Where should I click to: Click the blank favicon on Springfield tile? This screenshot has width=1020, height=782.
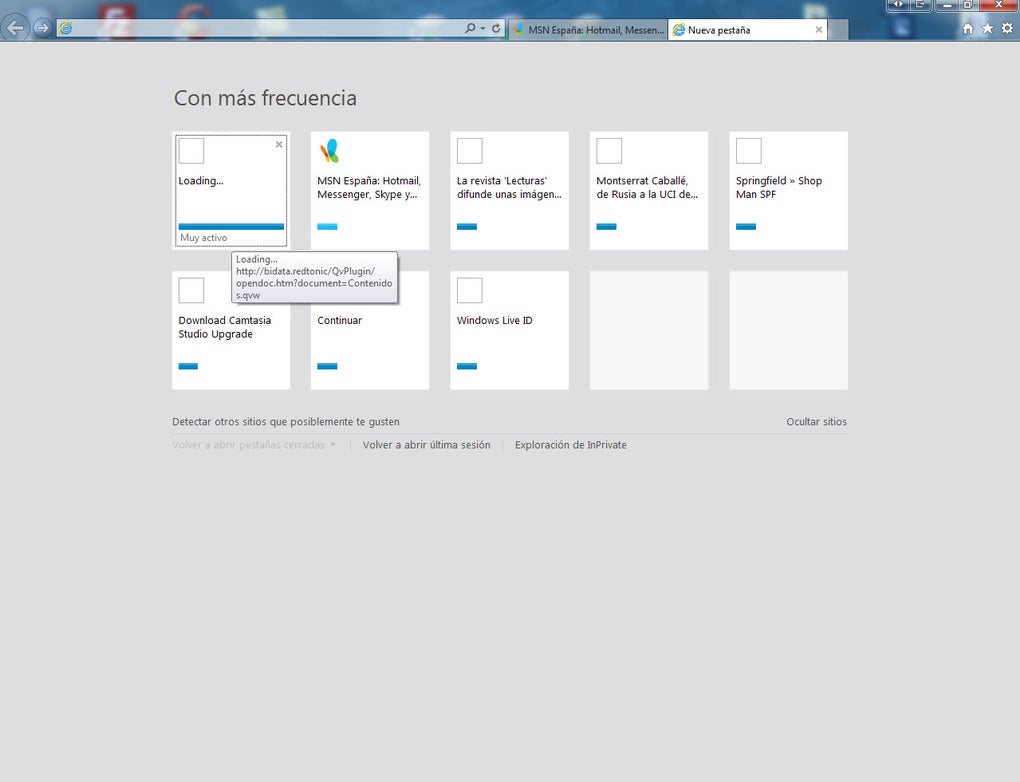749,151
